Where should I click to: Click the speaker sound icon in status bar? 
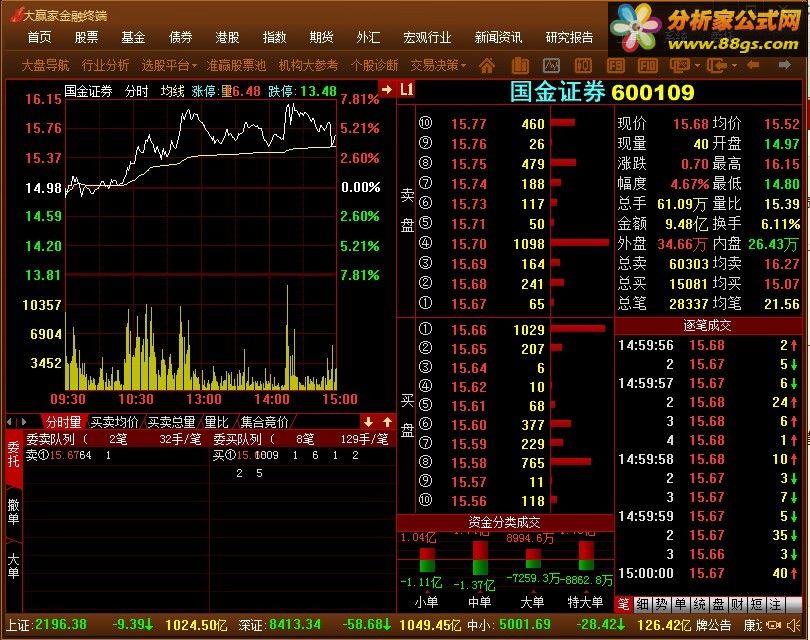coord(793,625)
